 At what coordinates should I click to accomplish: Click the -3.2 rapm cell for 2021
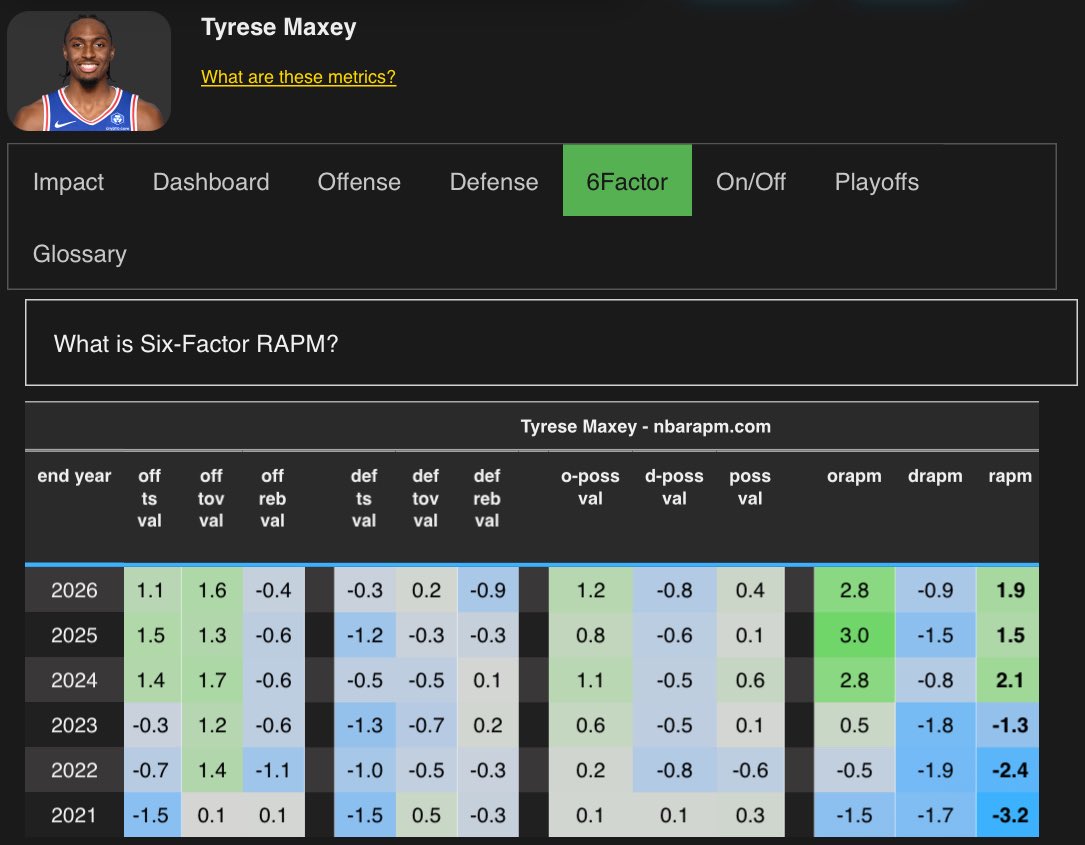pos(1008,815)
